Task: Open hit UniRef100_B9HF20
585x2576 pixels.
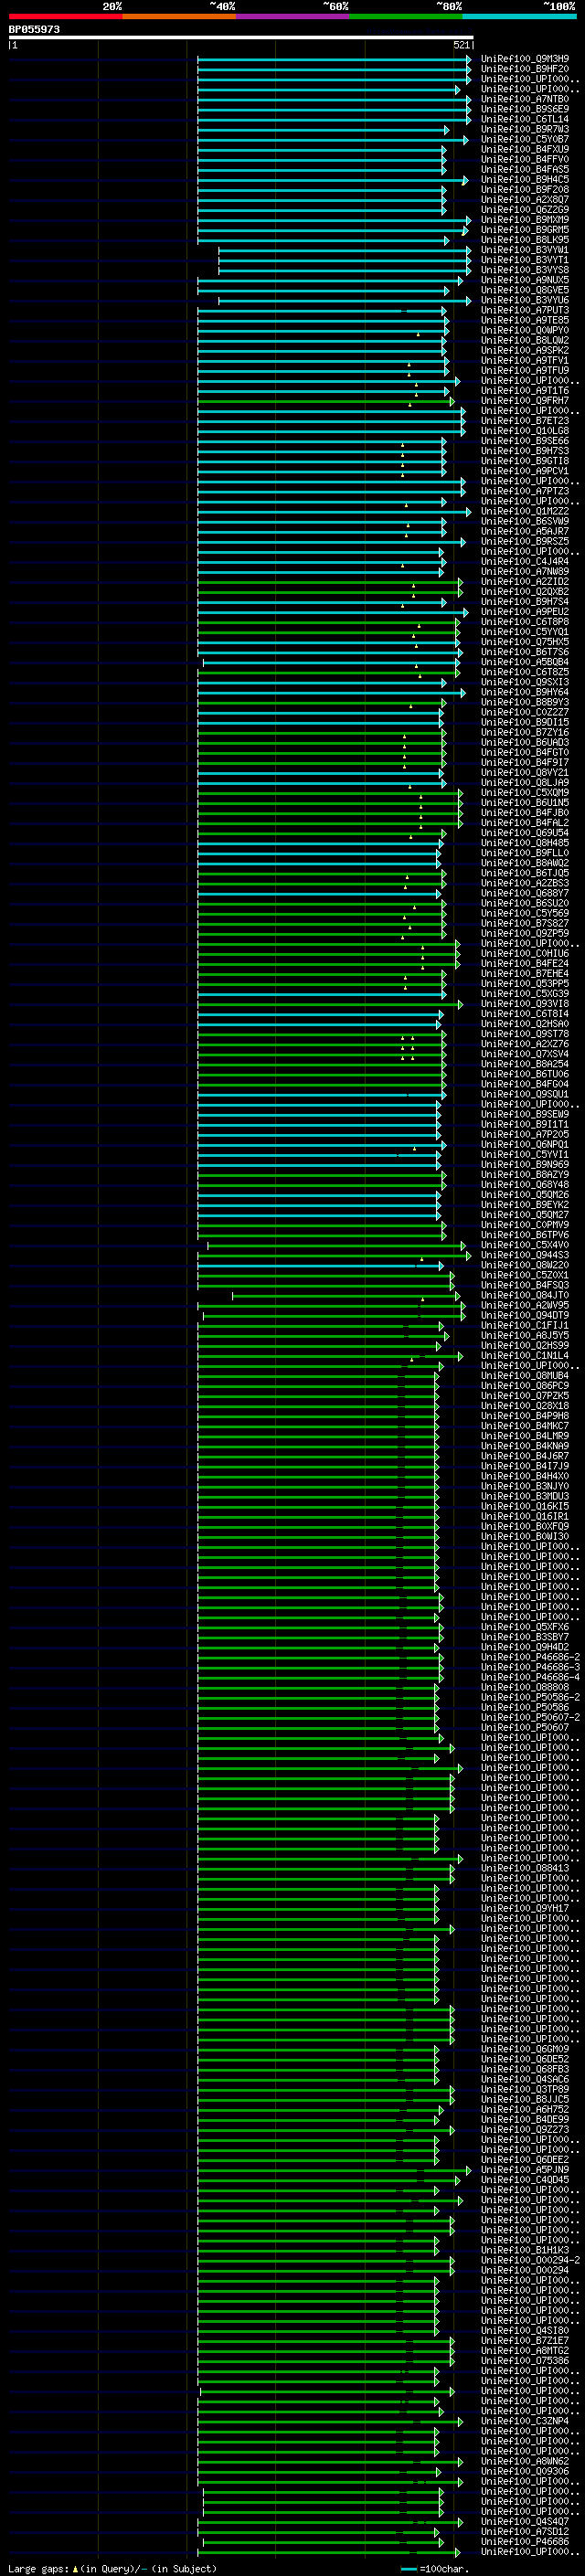Action: click(525, 69)
